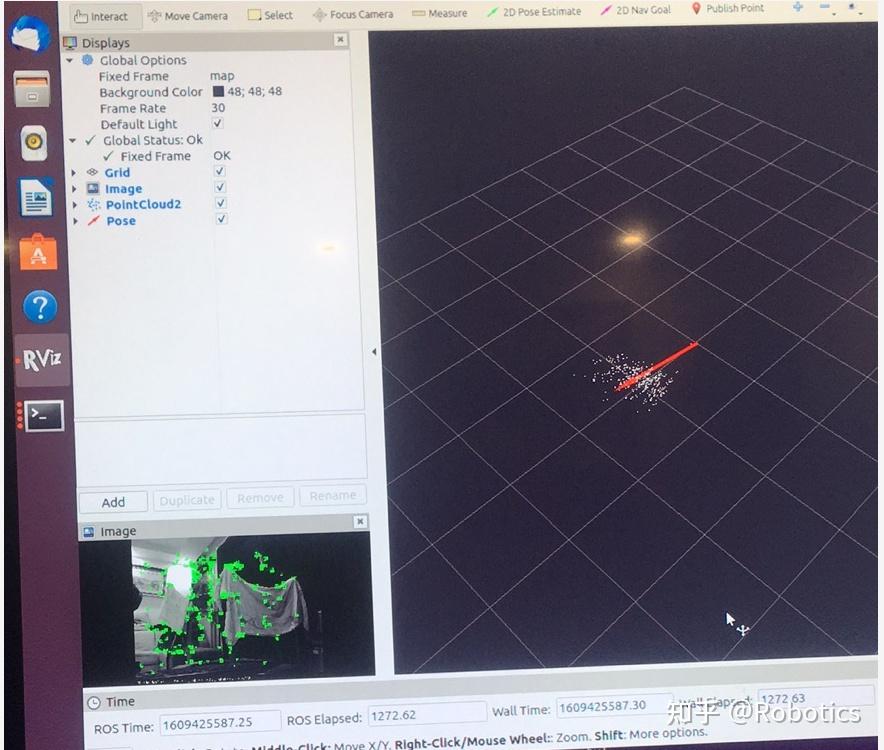Pick the Measure tool
Image resolution: width=884 pixels, height=750 pixels.
440,13
